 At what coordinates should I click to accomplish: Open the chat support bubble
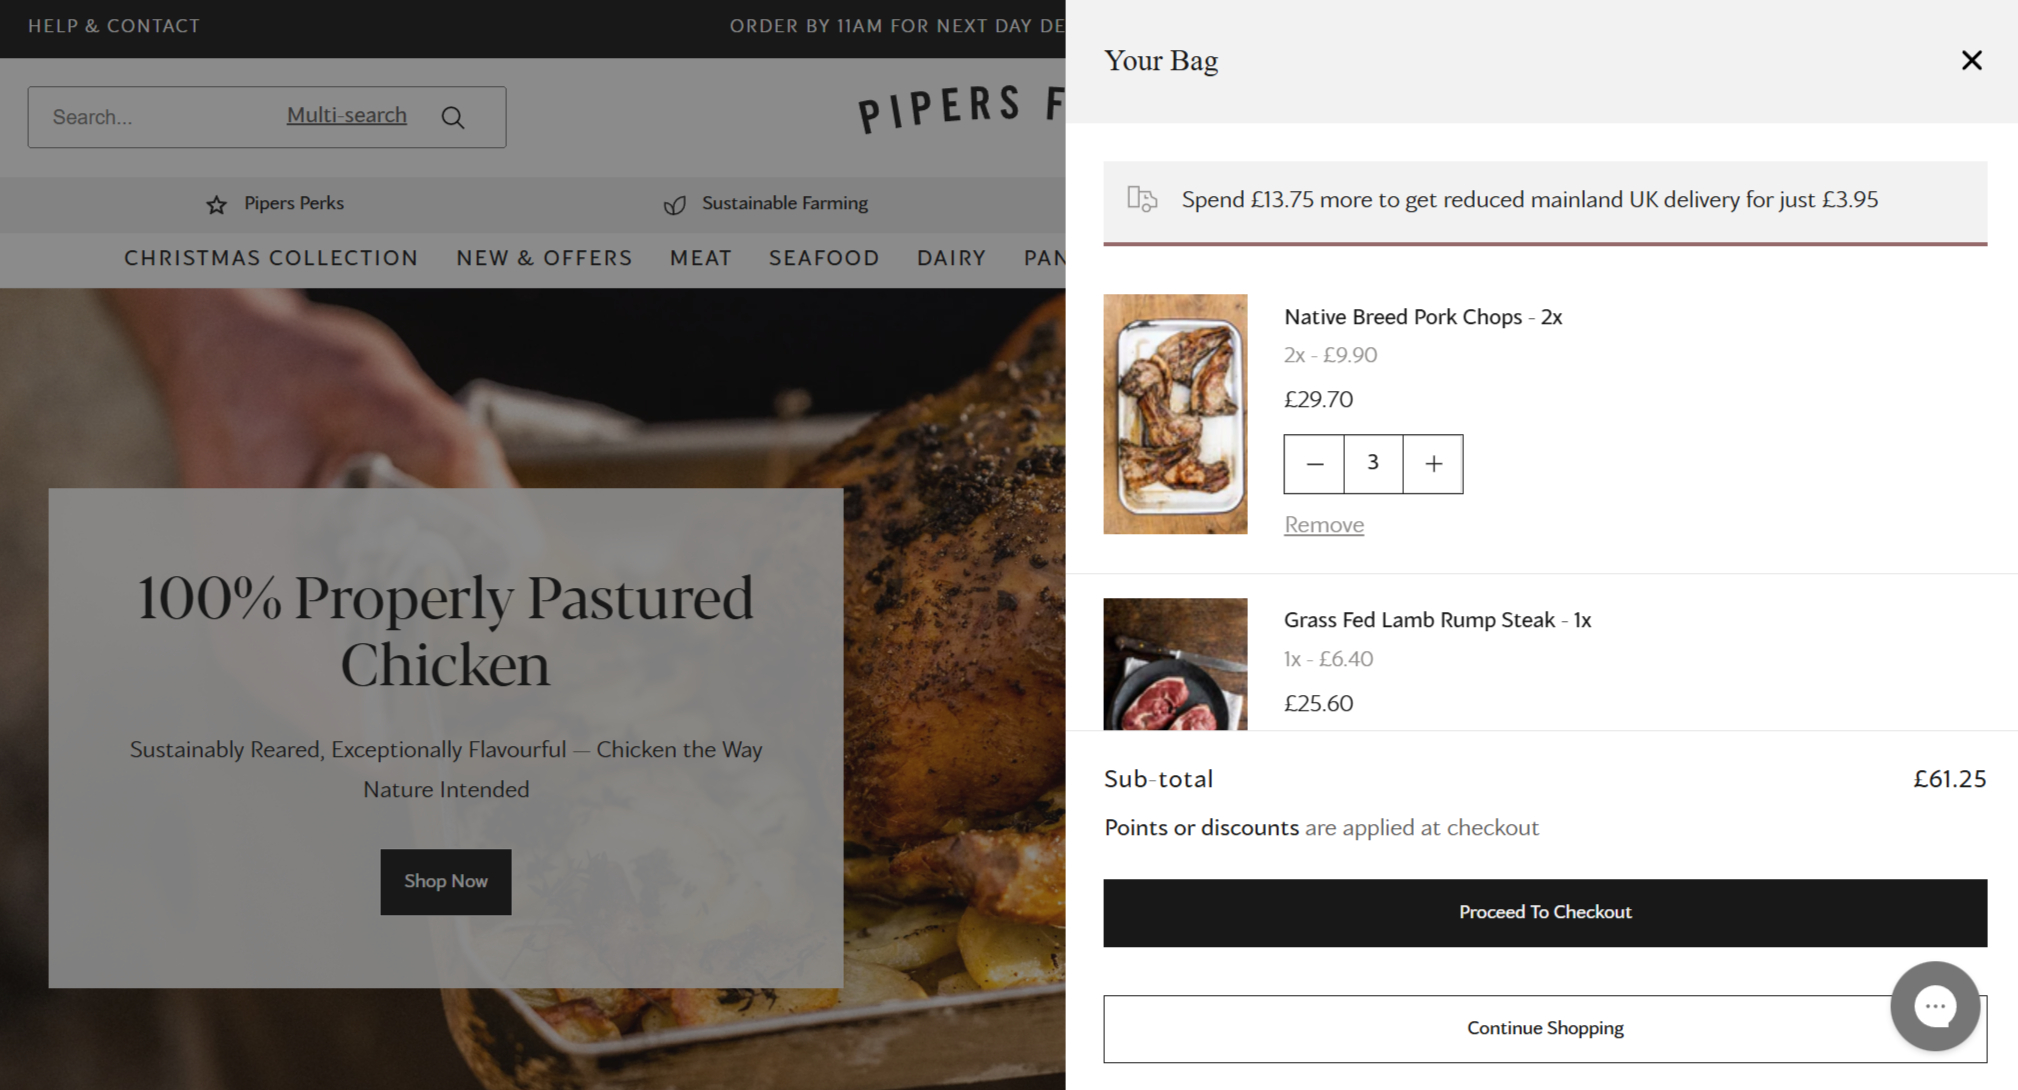(x=1934, y=1006)
